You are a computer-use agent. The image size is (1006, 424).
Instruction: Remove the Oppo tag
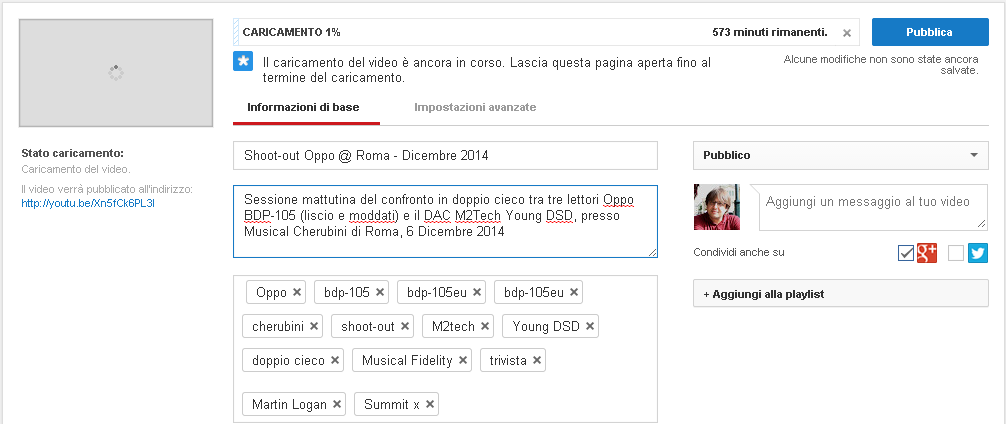coord(297,293)
